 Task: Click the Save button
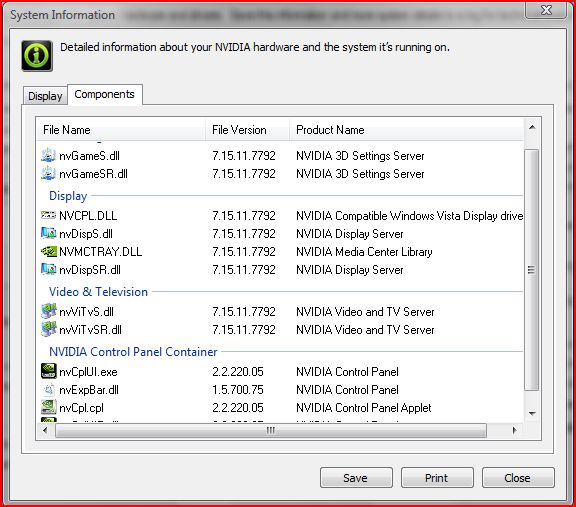tap(356, 478)
